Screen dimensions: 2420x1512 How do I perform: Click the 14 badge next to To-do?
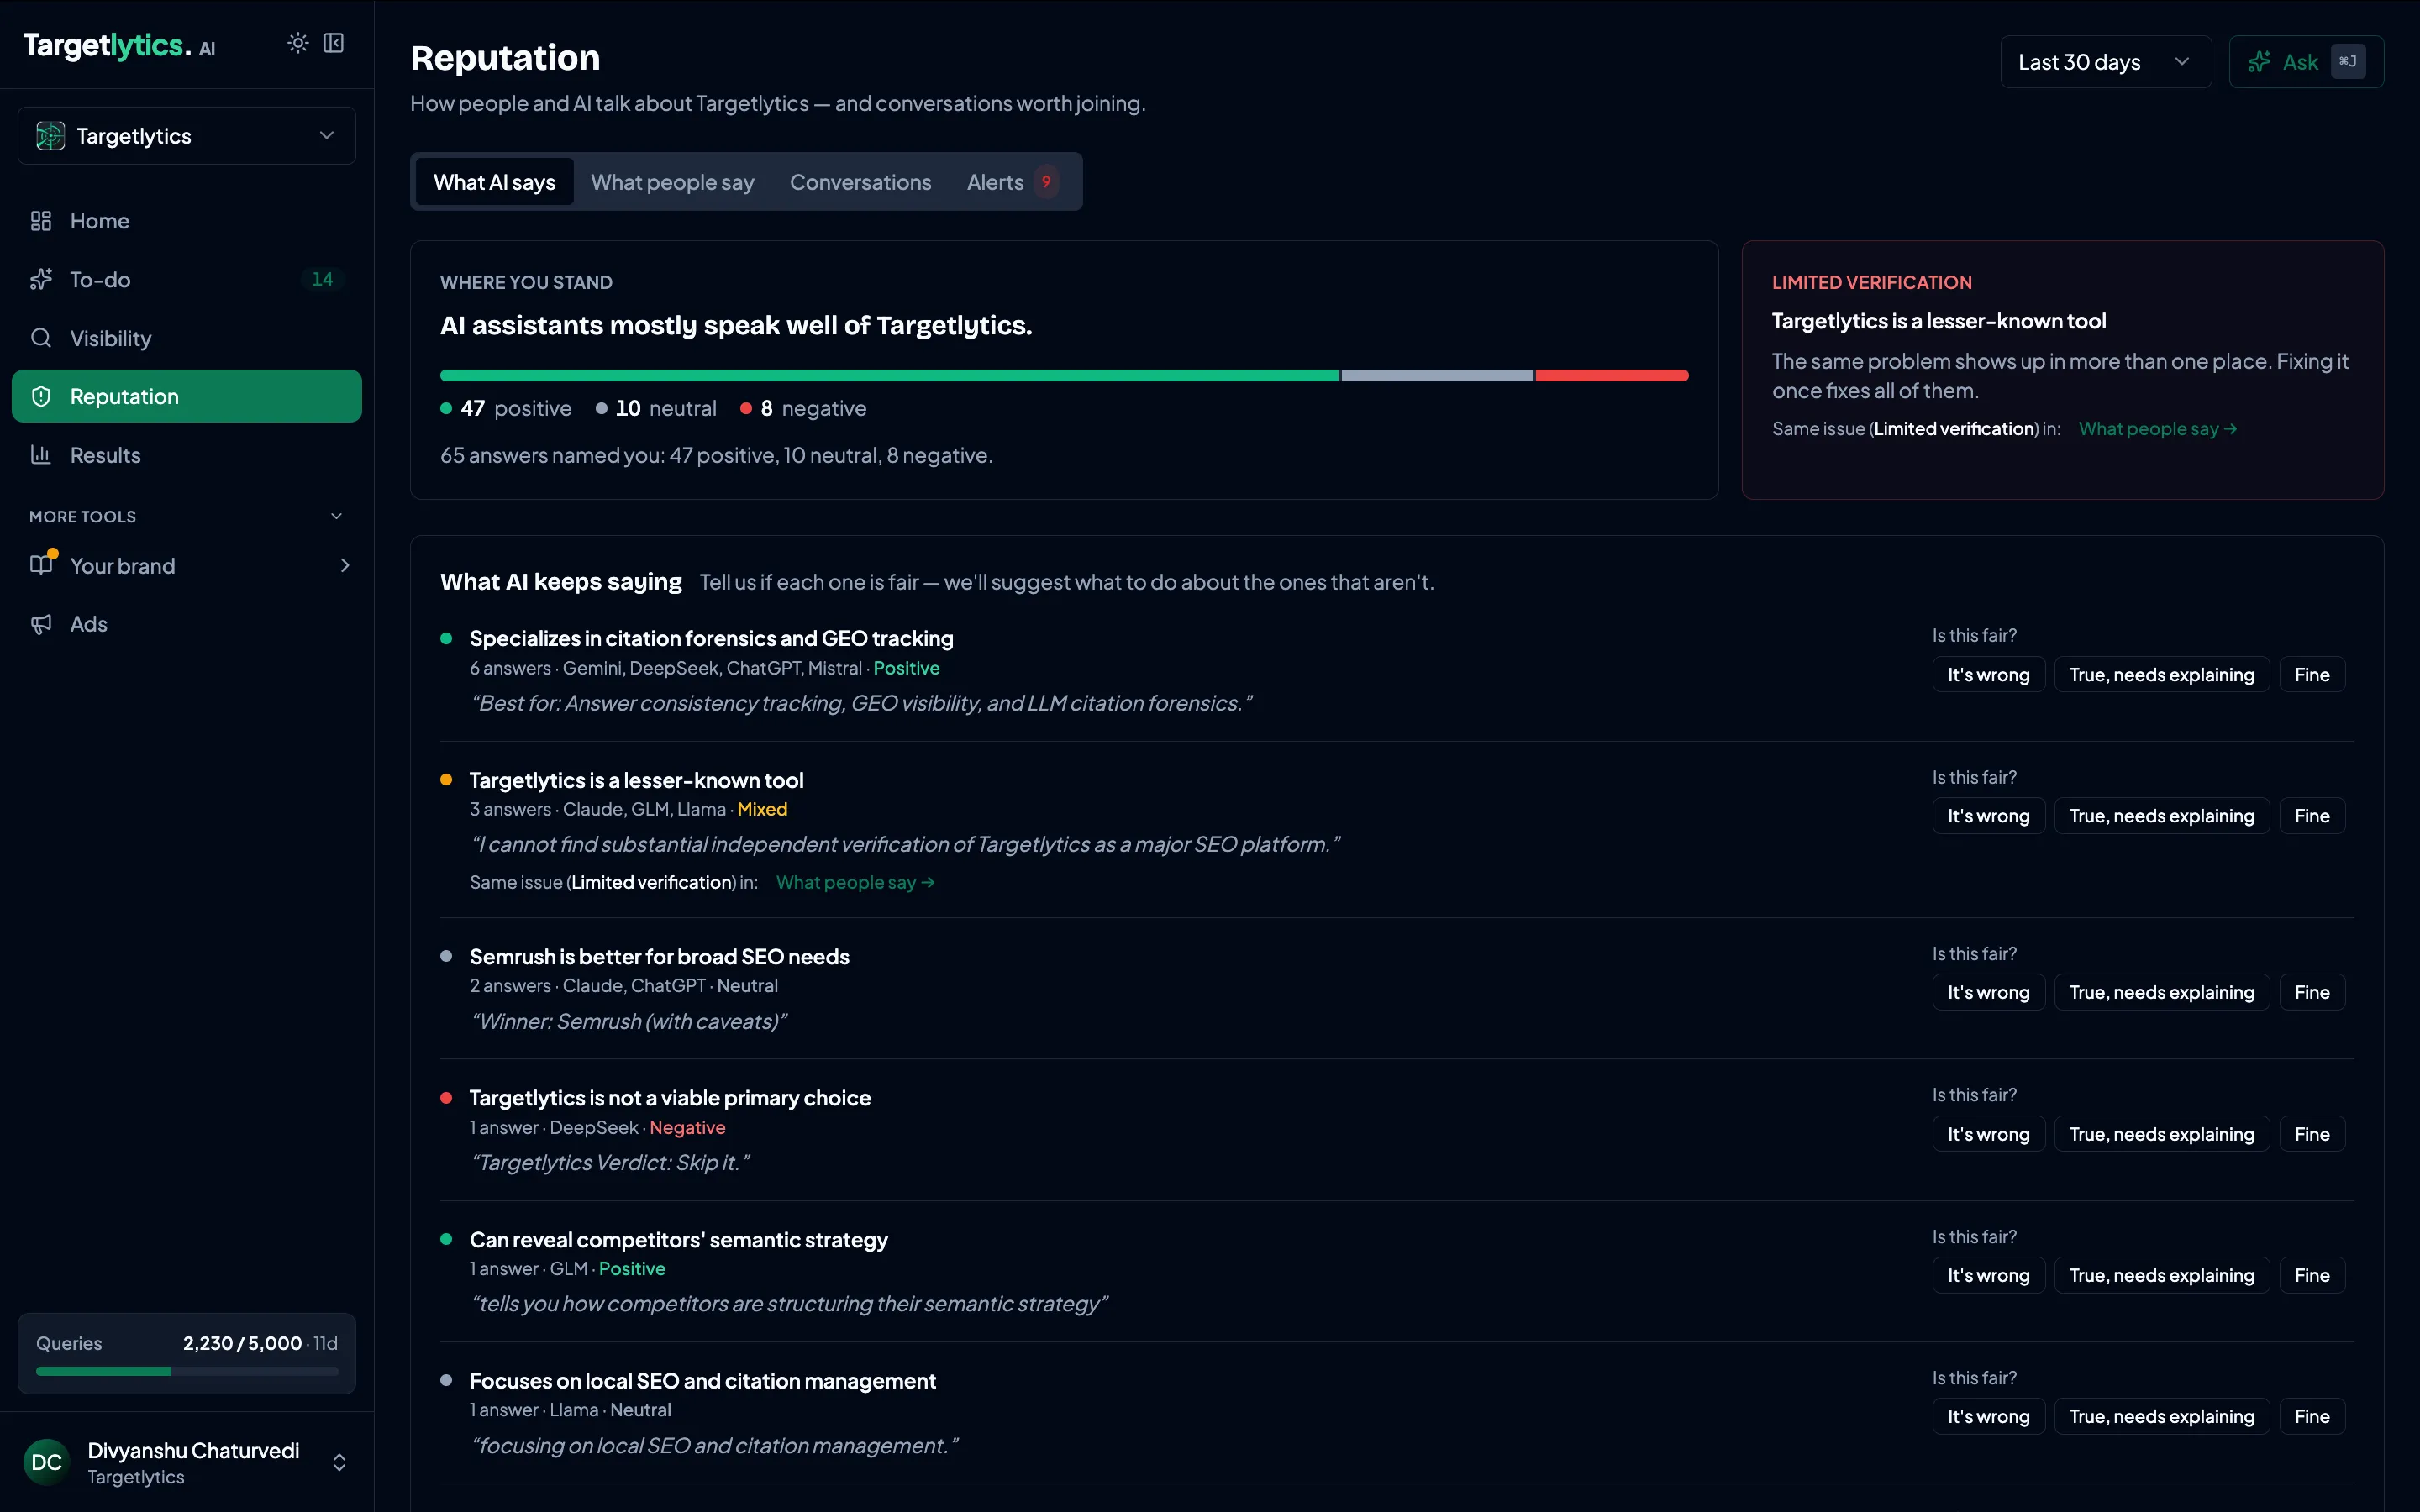pyautogui.click(x=322, y=280)
